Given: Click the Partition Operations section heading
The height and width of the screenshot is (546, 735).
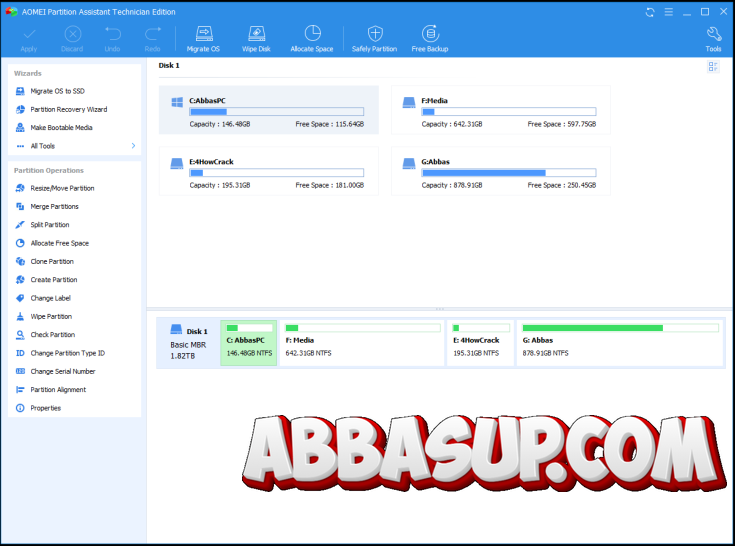Looking at the screenshot, I should click(x=49, y=170).
